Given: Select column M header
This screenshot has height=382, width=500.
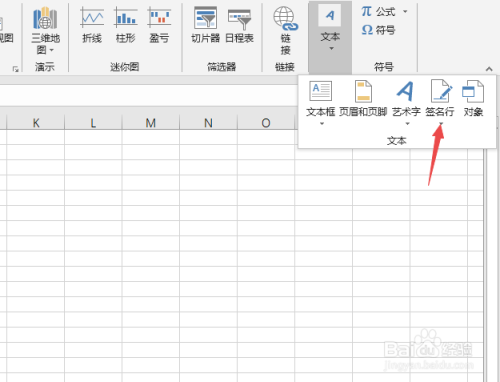Looking at the screenshot, I should tap(151, 123).
